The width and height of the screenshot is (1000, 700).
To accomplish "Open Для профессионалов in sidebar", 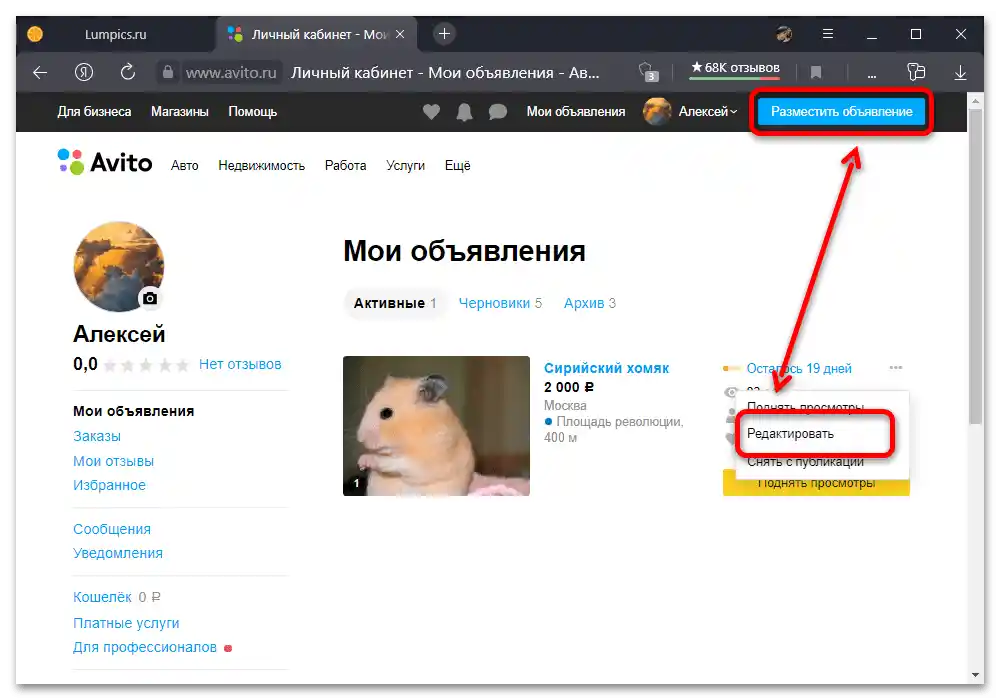I will [145, 647].
